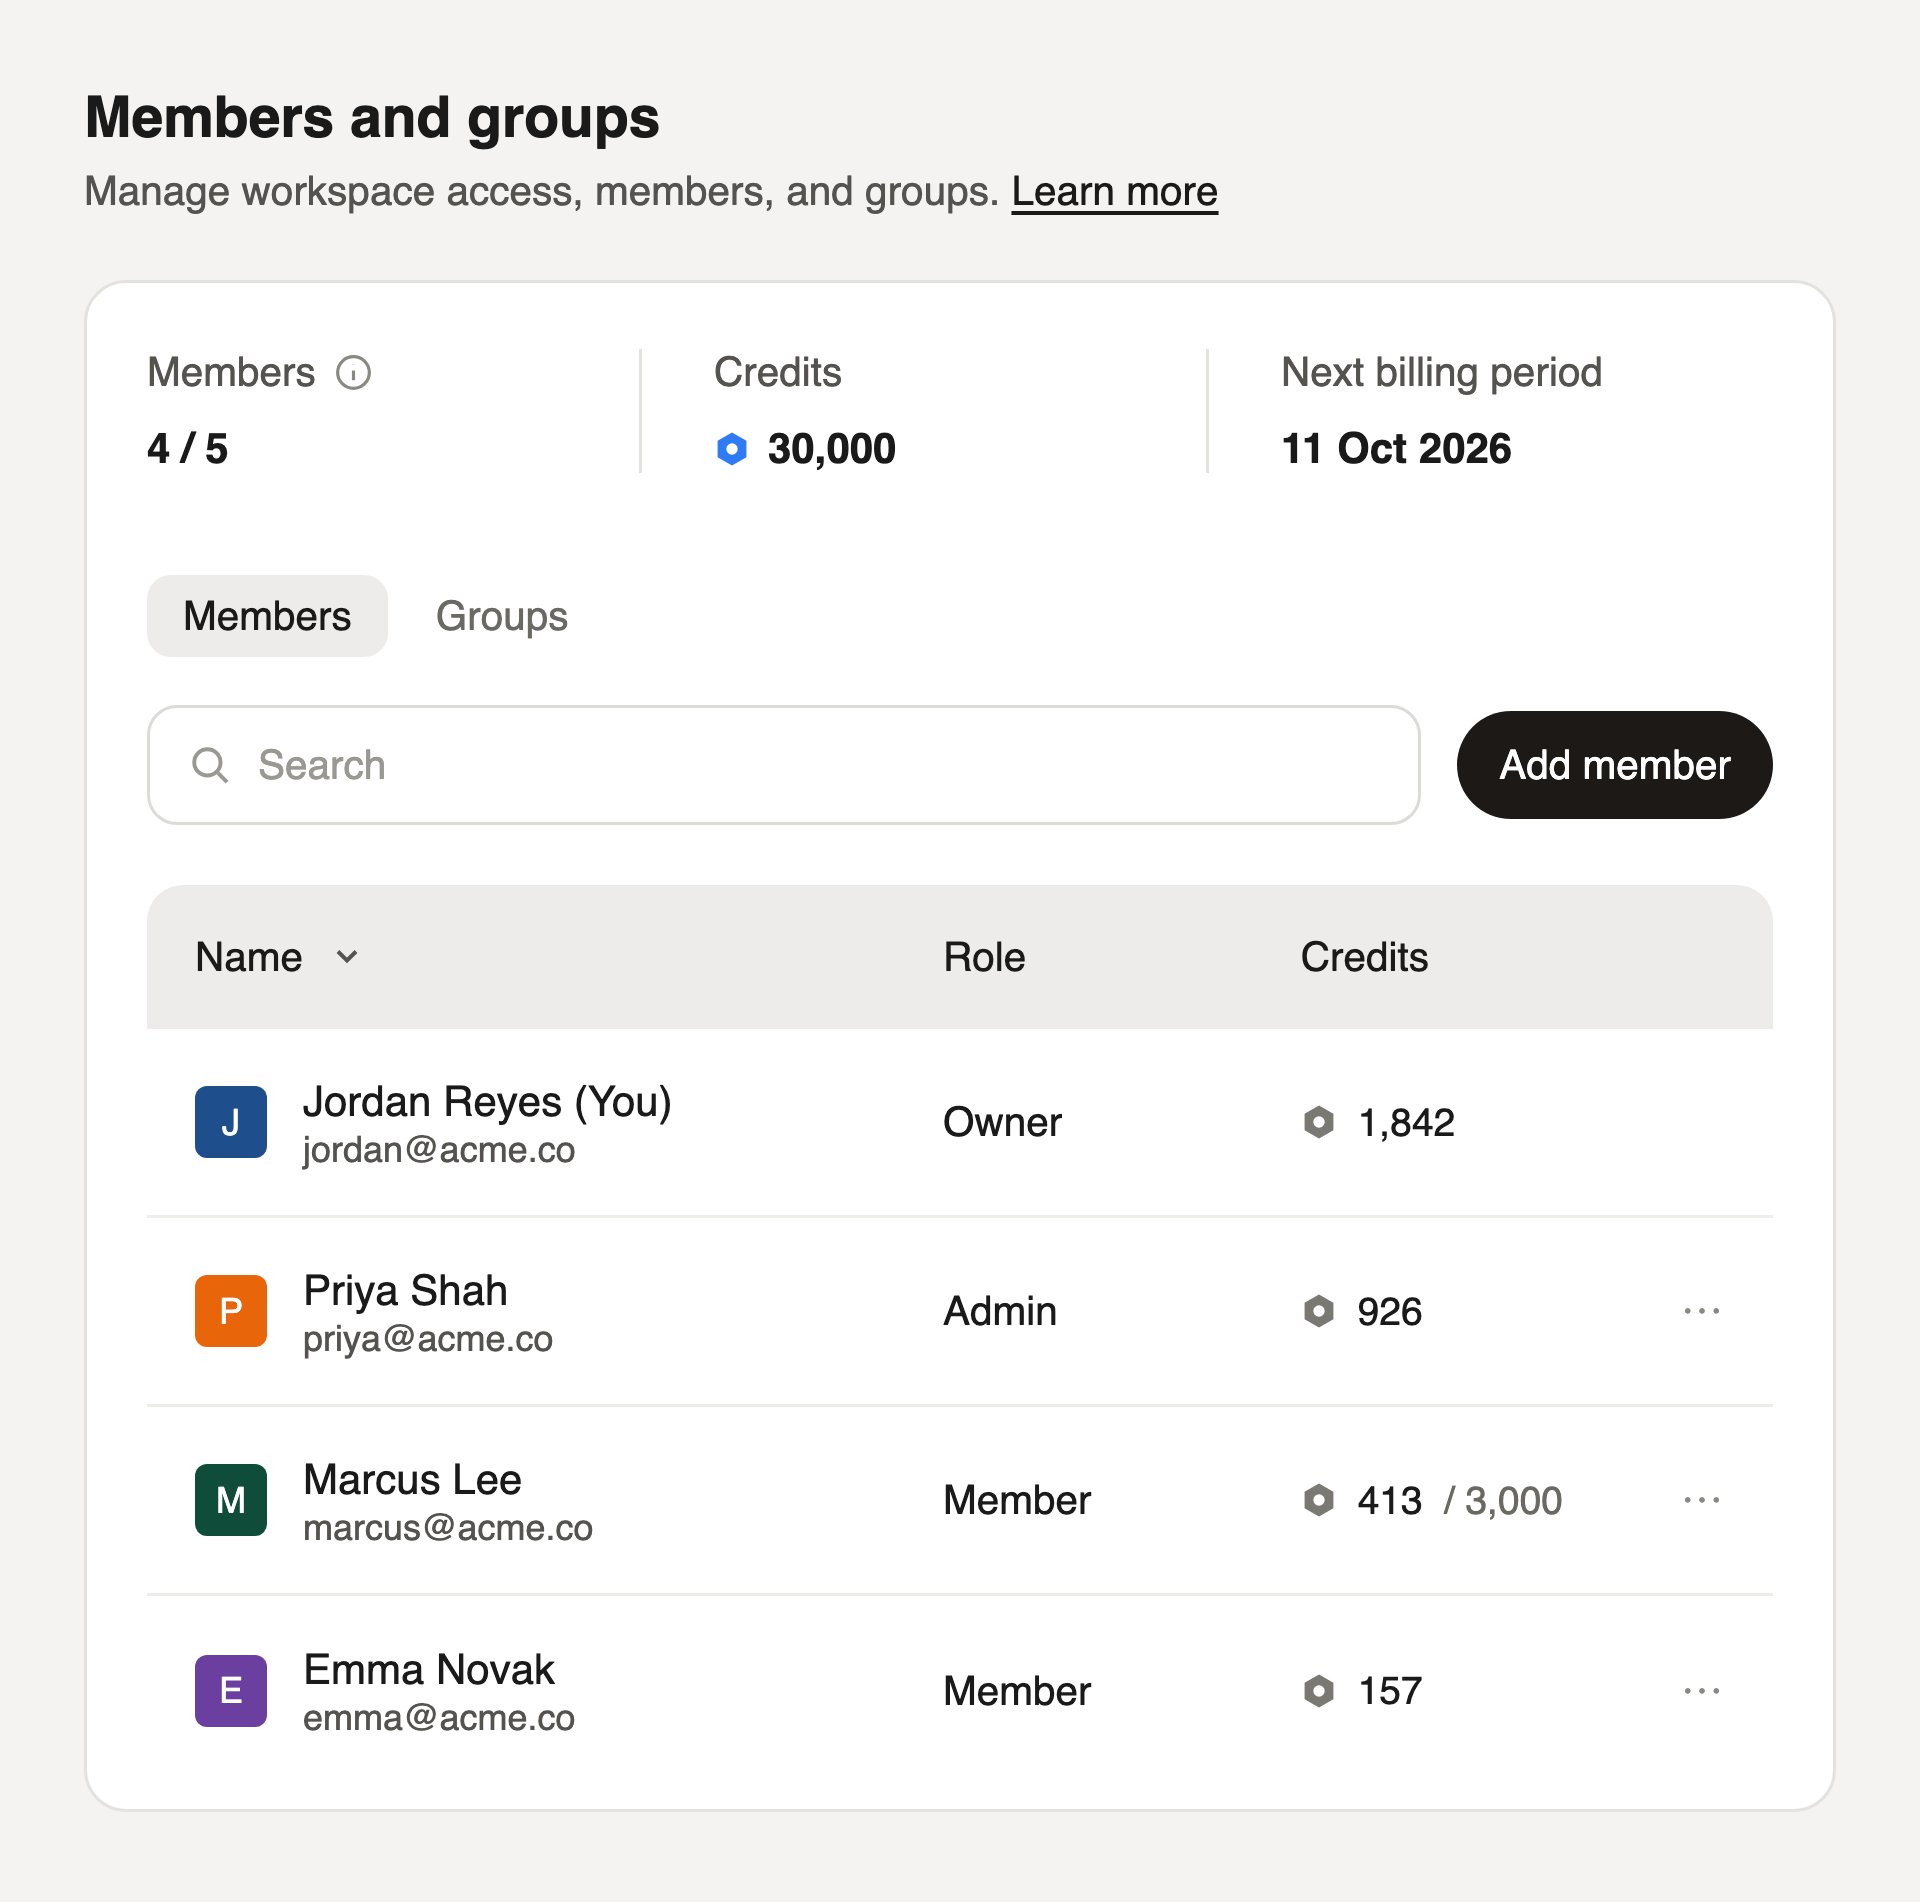The width and height of the screenshot is (1920, 1902).
Task: Click the Owner role cell
Action: [1003, 1122]
